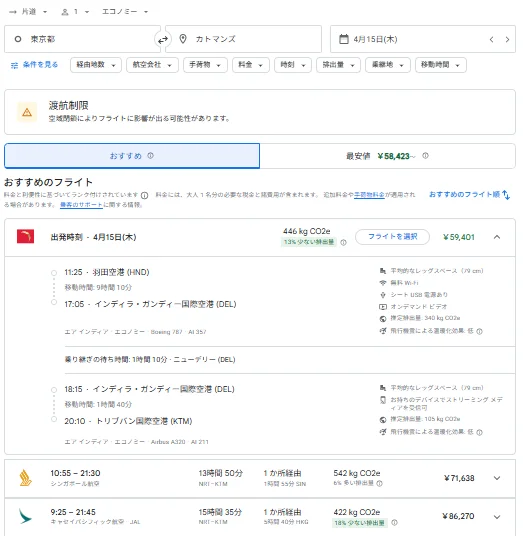Click Air India airline logo
This screenshot has height=536, width=523.
point(26,236)
